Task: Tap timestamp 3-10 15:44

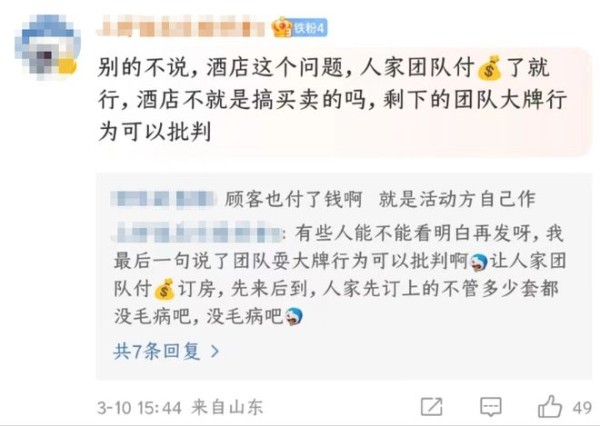Action: 139,408
